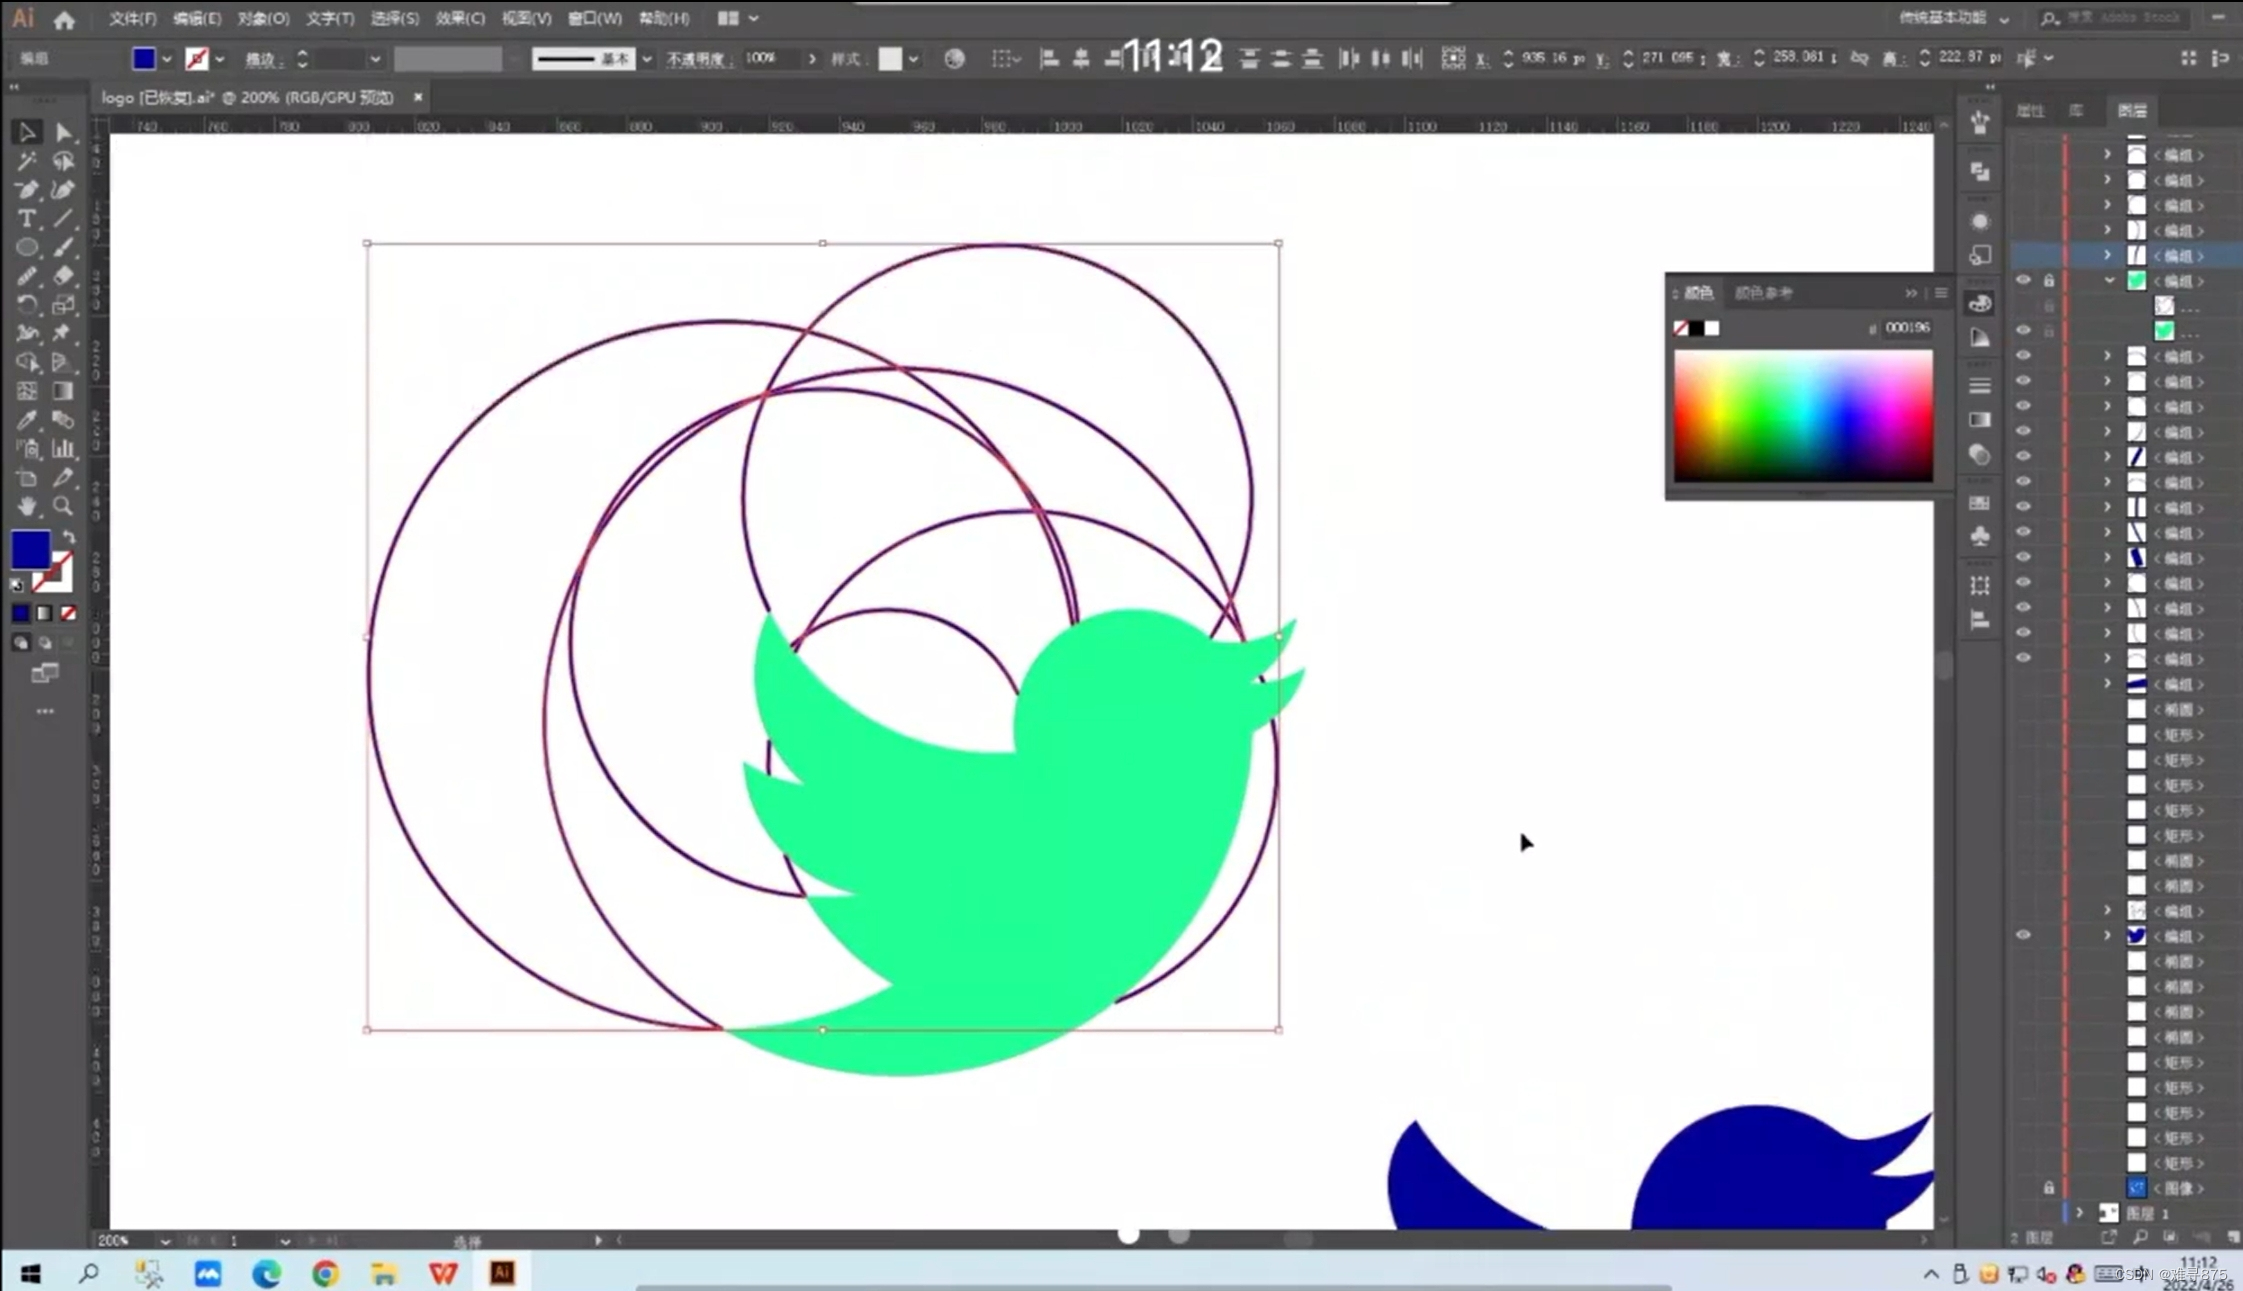Select the Lasso tool

pyautogui.click(x=63, y=161)
